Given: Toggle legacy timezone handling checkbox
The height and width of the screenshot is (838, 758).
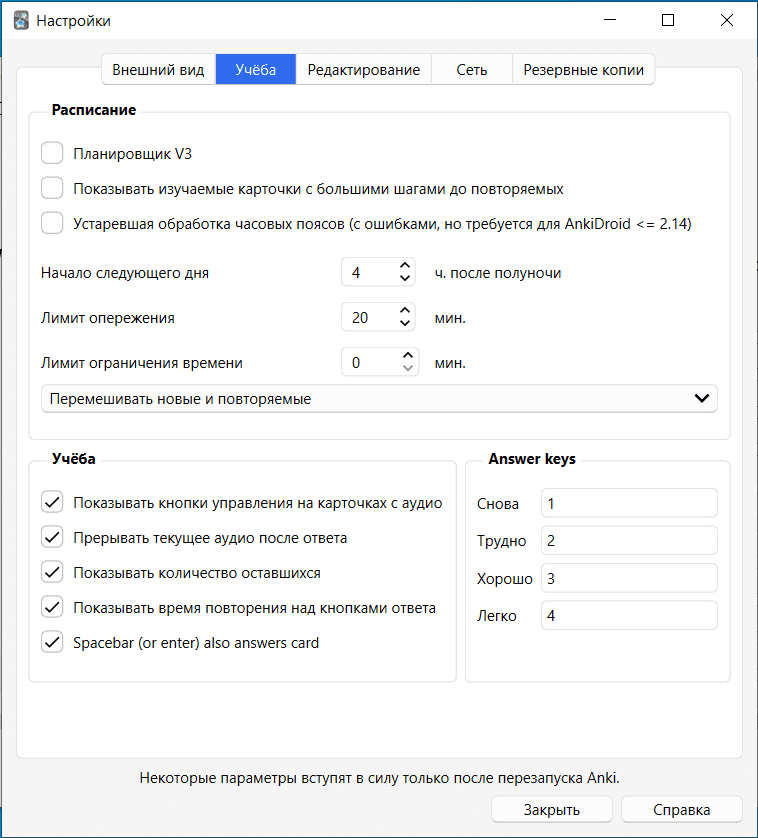Looking at the screenshot, I should (52, 223).
